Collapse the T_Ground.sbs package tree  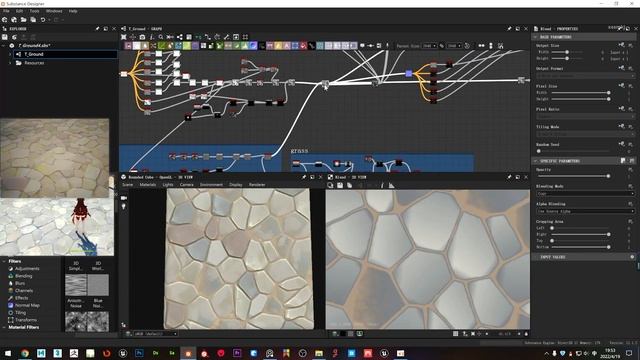4,46
